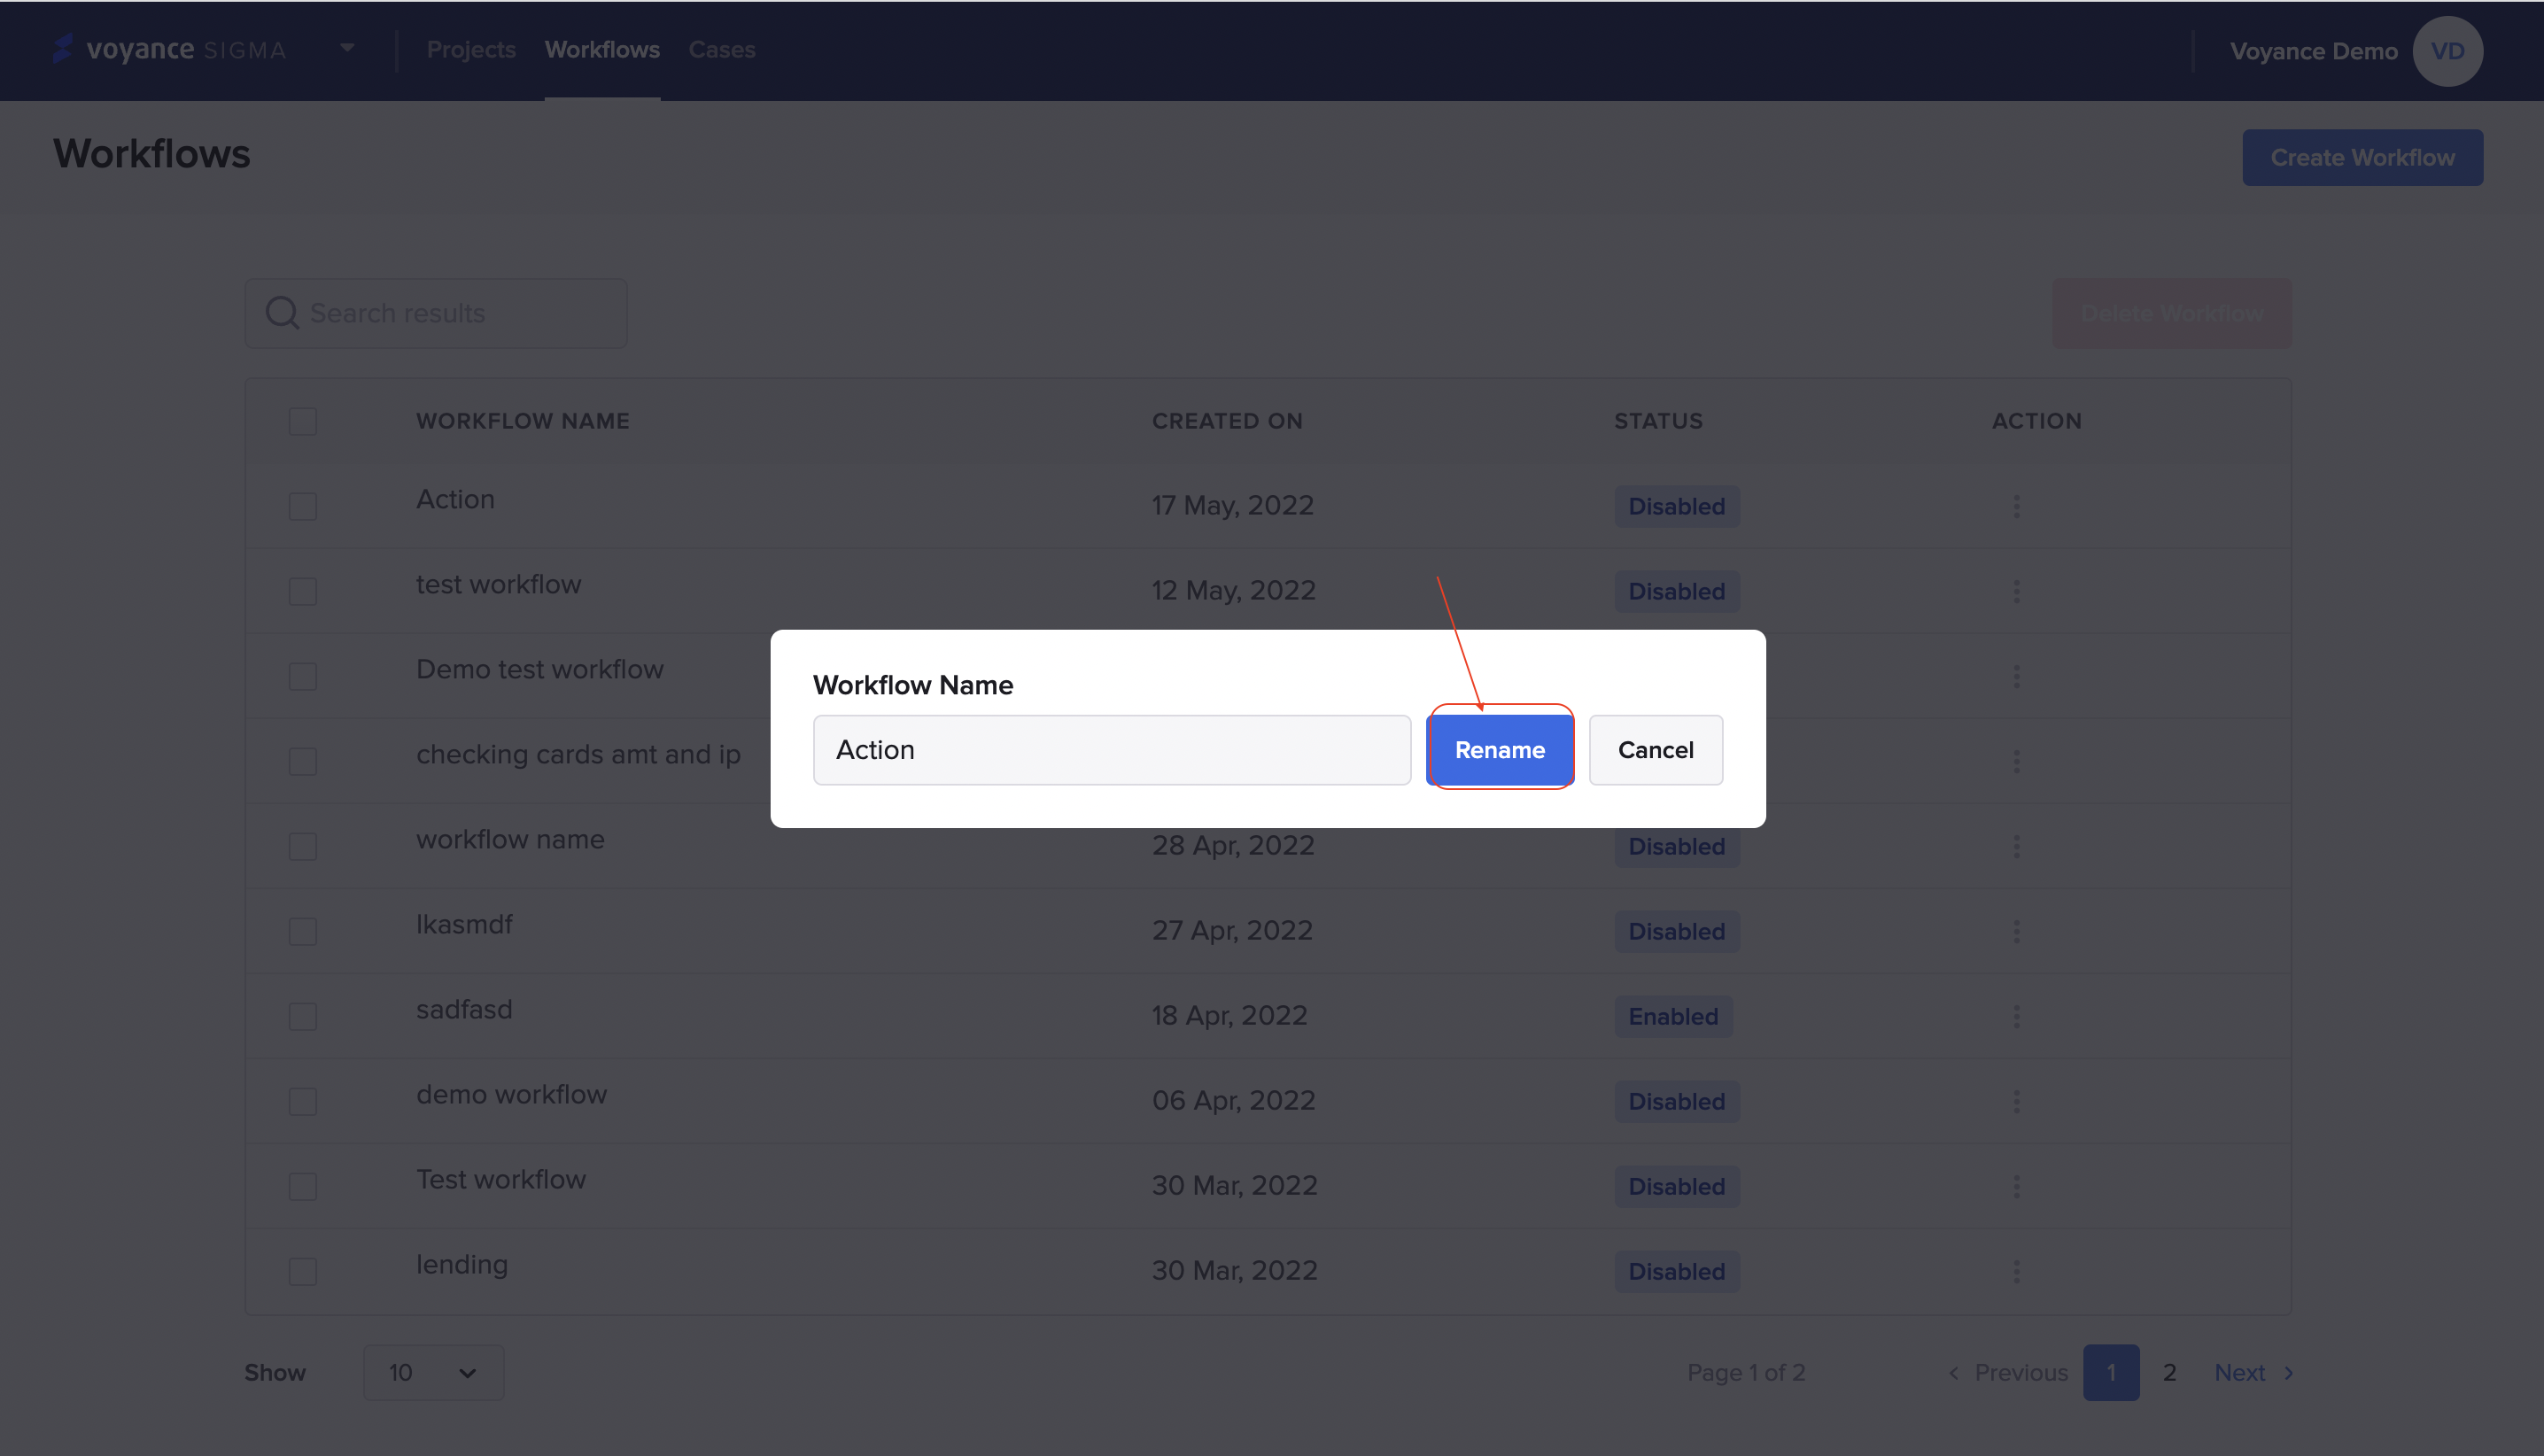Click the Voyance Demo account name
Image resolution: width=2544 pixels, height=1456 pixels.
pos(2313,51)
